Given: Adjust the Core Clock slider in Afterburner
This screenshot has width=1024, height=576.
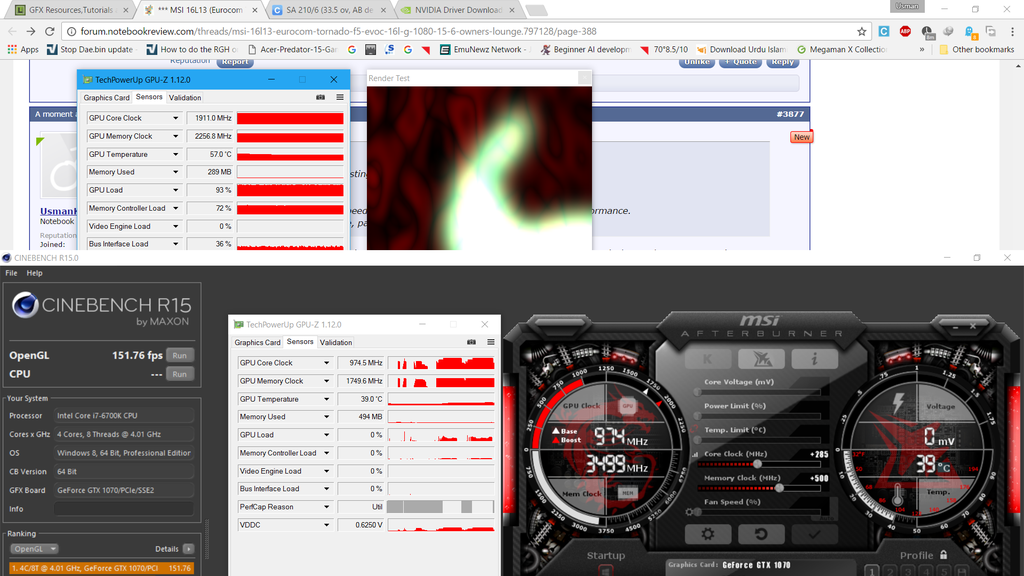Looking at the screenshot, I should click(758, 464).
